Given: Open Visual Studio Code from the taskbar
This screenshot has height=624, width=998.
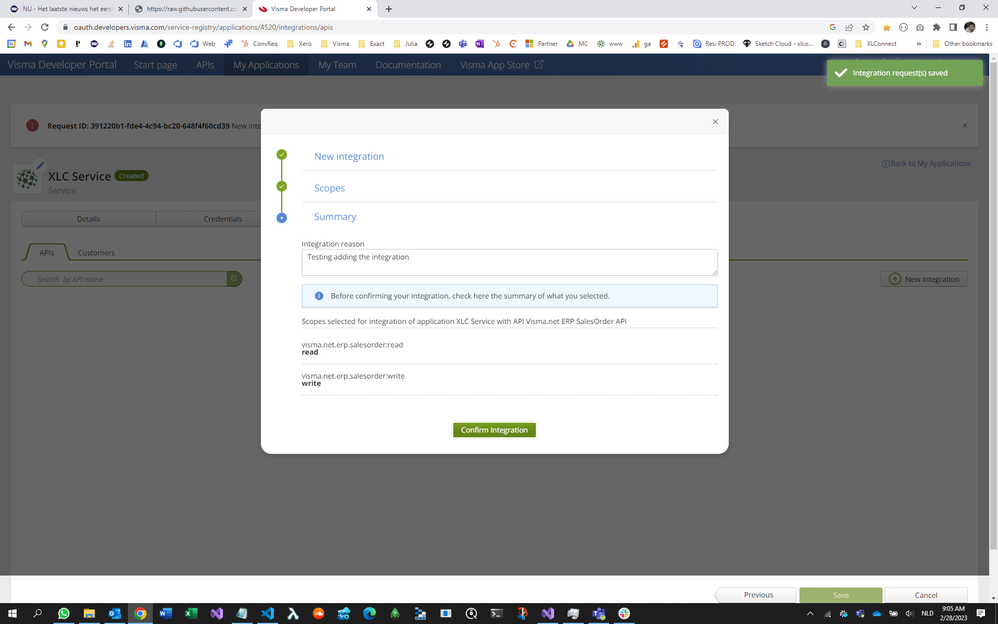Looking at the screenshot, I should [x=267, y=613].
